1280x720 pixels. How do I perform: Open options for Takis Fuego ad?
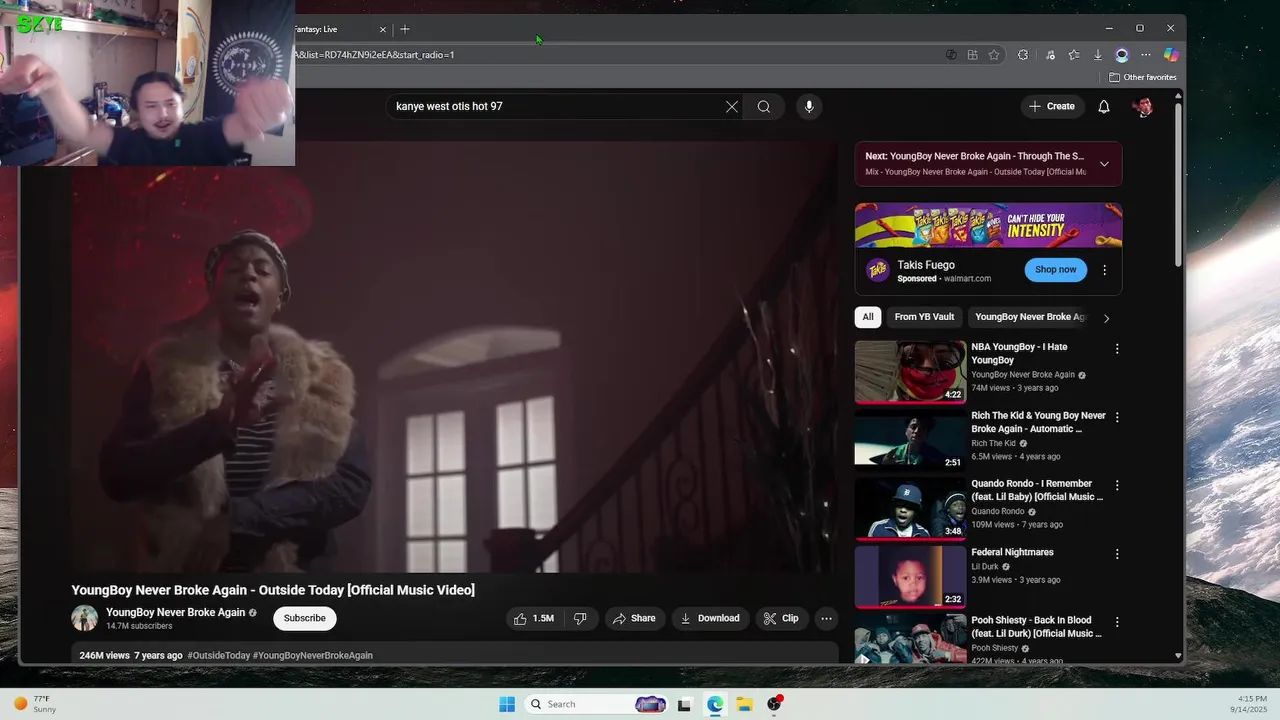pos(1104,270)
